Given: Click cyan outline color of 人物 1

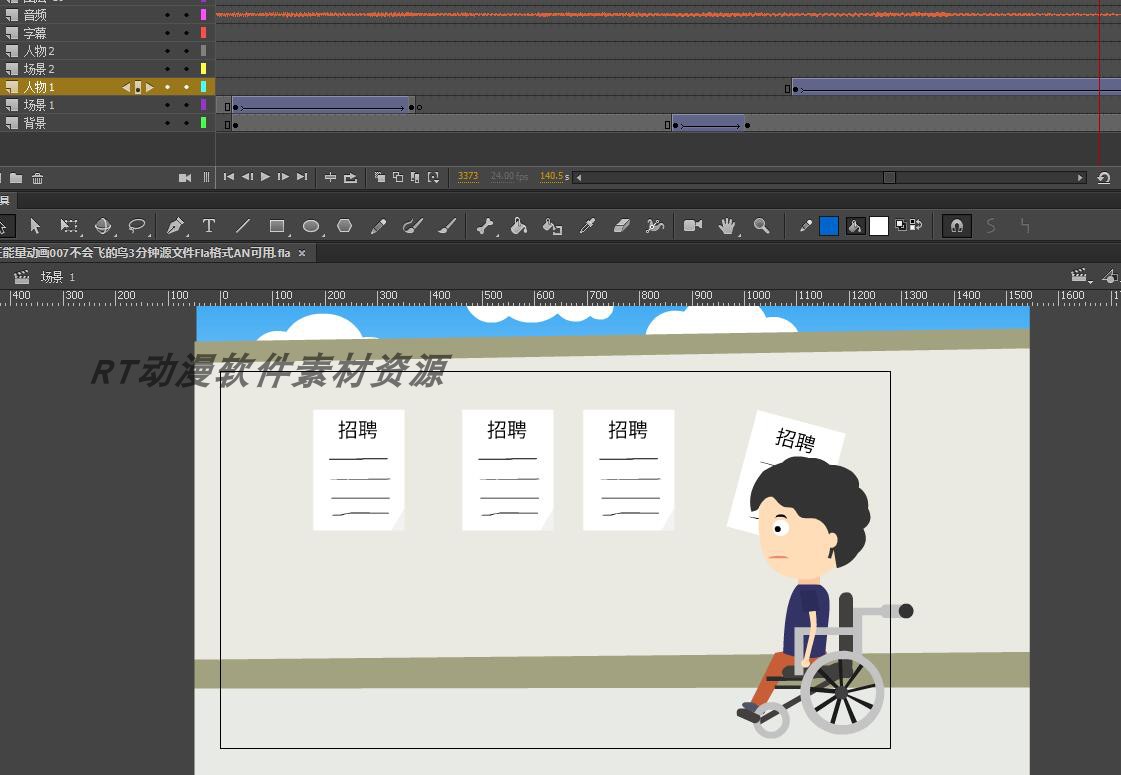Looking at the screenshot, I should pyautogui.click(x=204, y=87).
